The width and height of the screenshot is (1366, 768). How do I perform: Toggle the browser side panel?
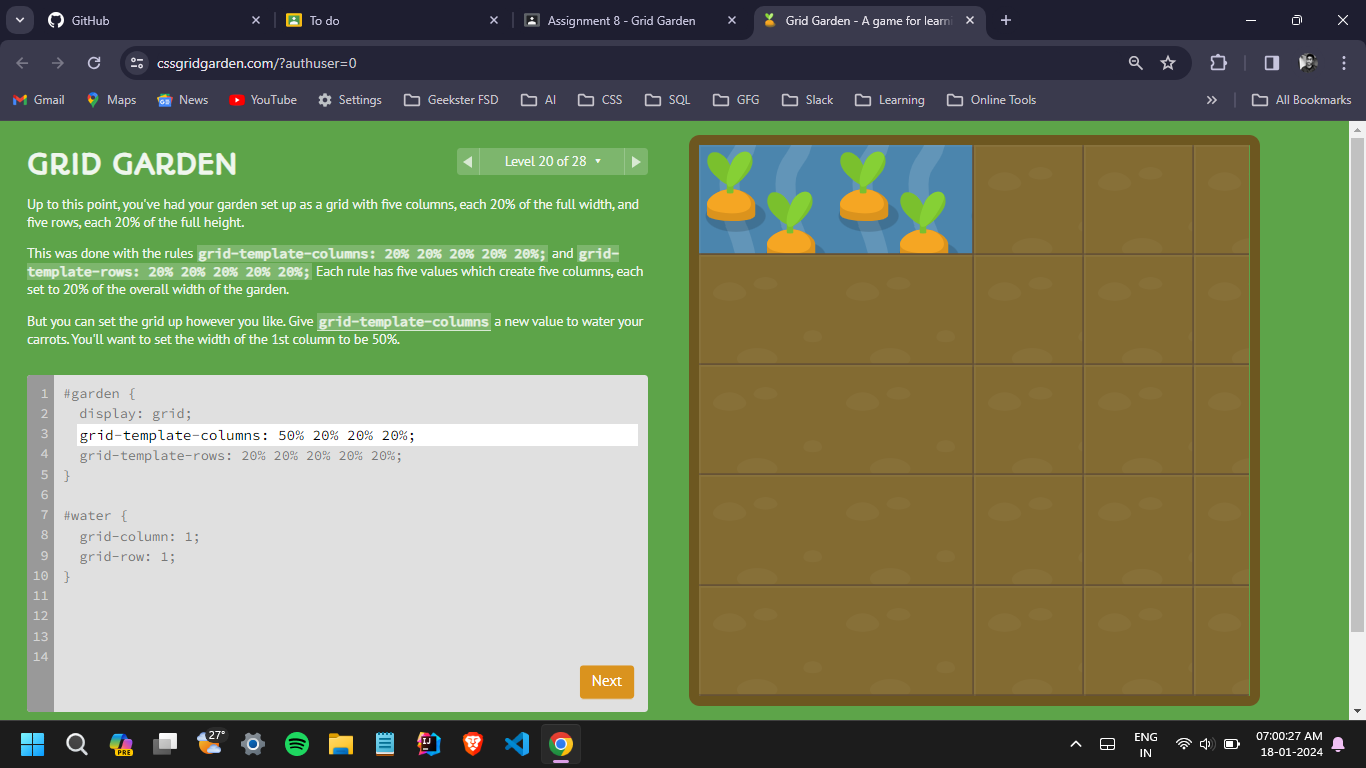click(x=1271, y=63)
